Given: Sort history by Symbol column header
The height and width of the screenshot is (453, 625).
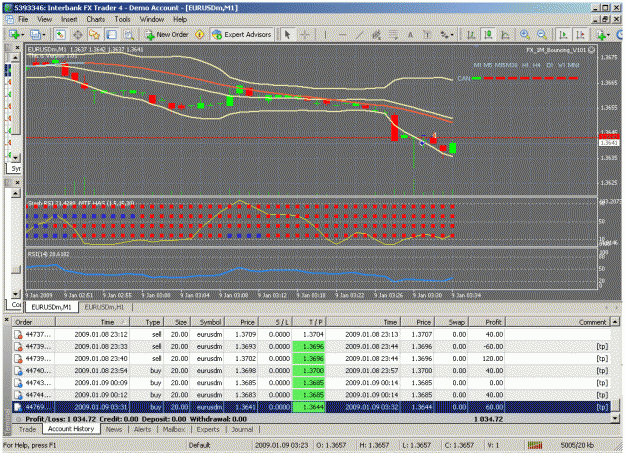Looking at the screenshot, I should [208, 322].
